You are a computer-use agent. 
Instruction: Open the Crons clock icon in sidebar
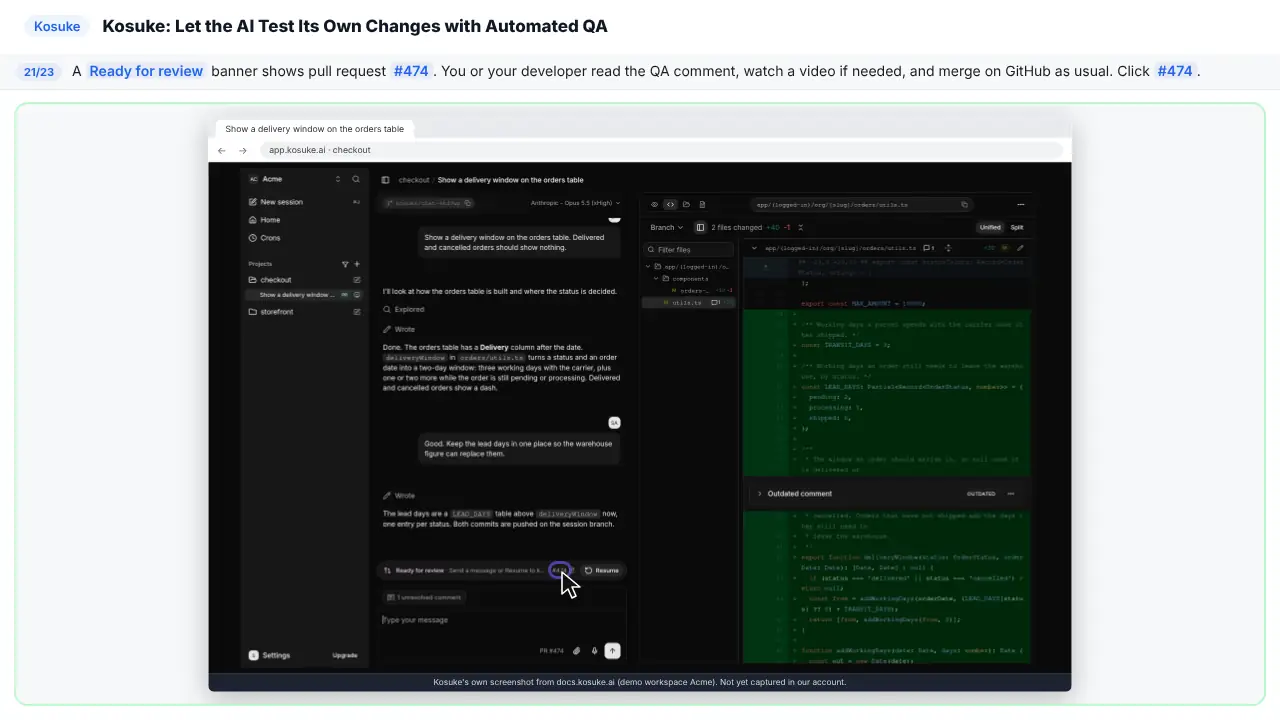pyautogui.click(x=252, y=238)
